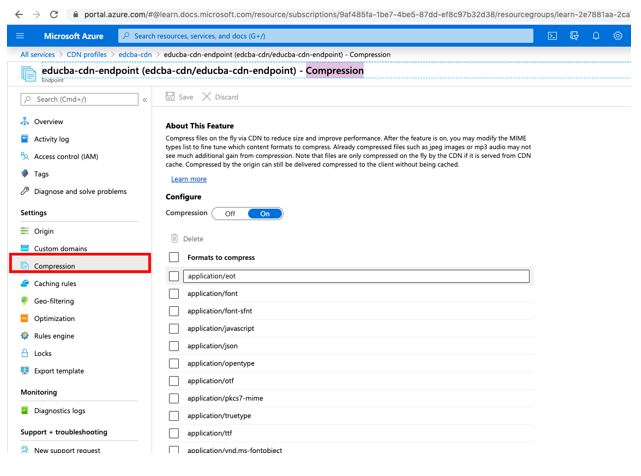Reload the page with refresh icon
Viewport: 641px width, 476px height.
[54, 14]
